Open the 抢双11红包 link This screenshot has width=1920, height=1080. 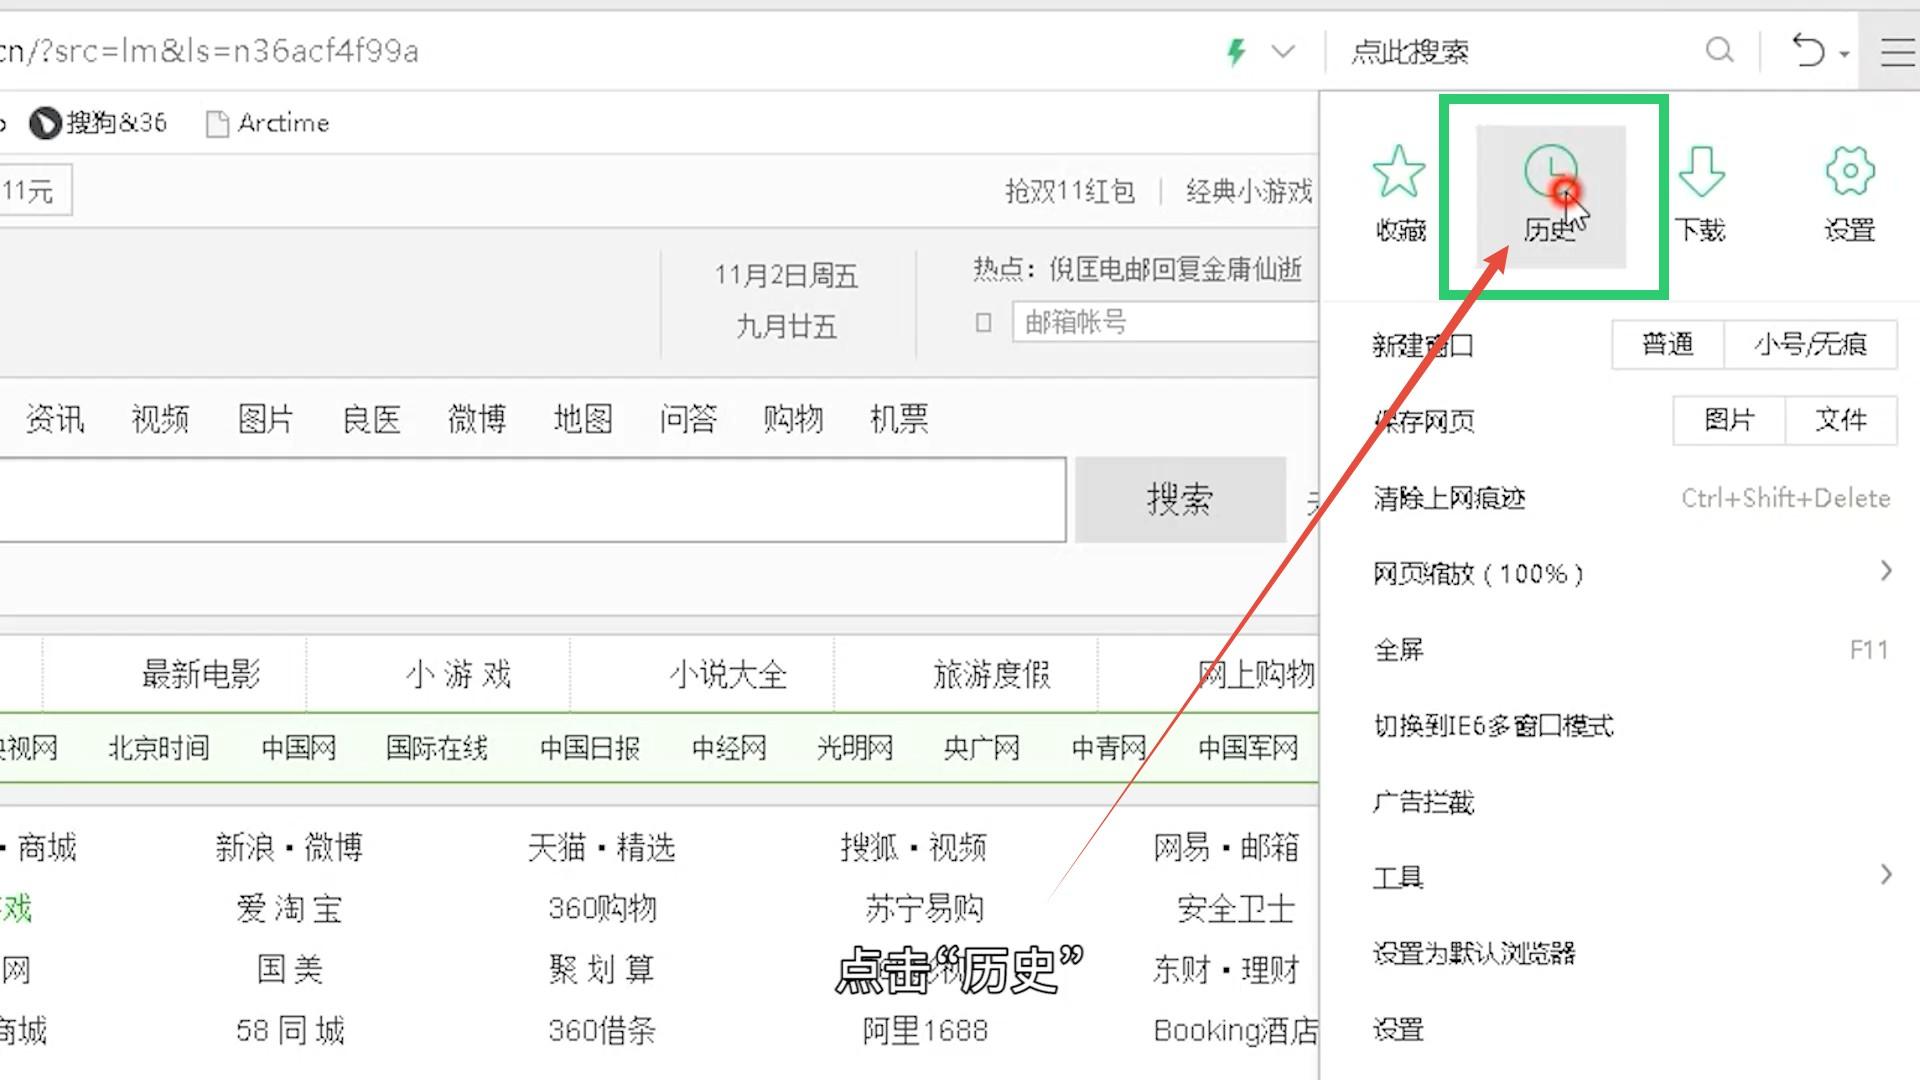(x=1070, y=191)
